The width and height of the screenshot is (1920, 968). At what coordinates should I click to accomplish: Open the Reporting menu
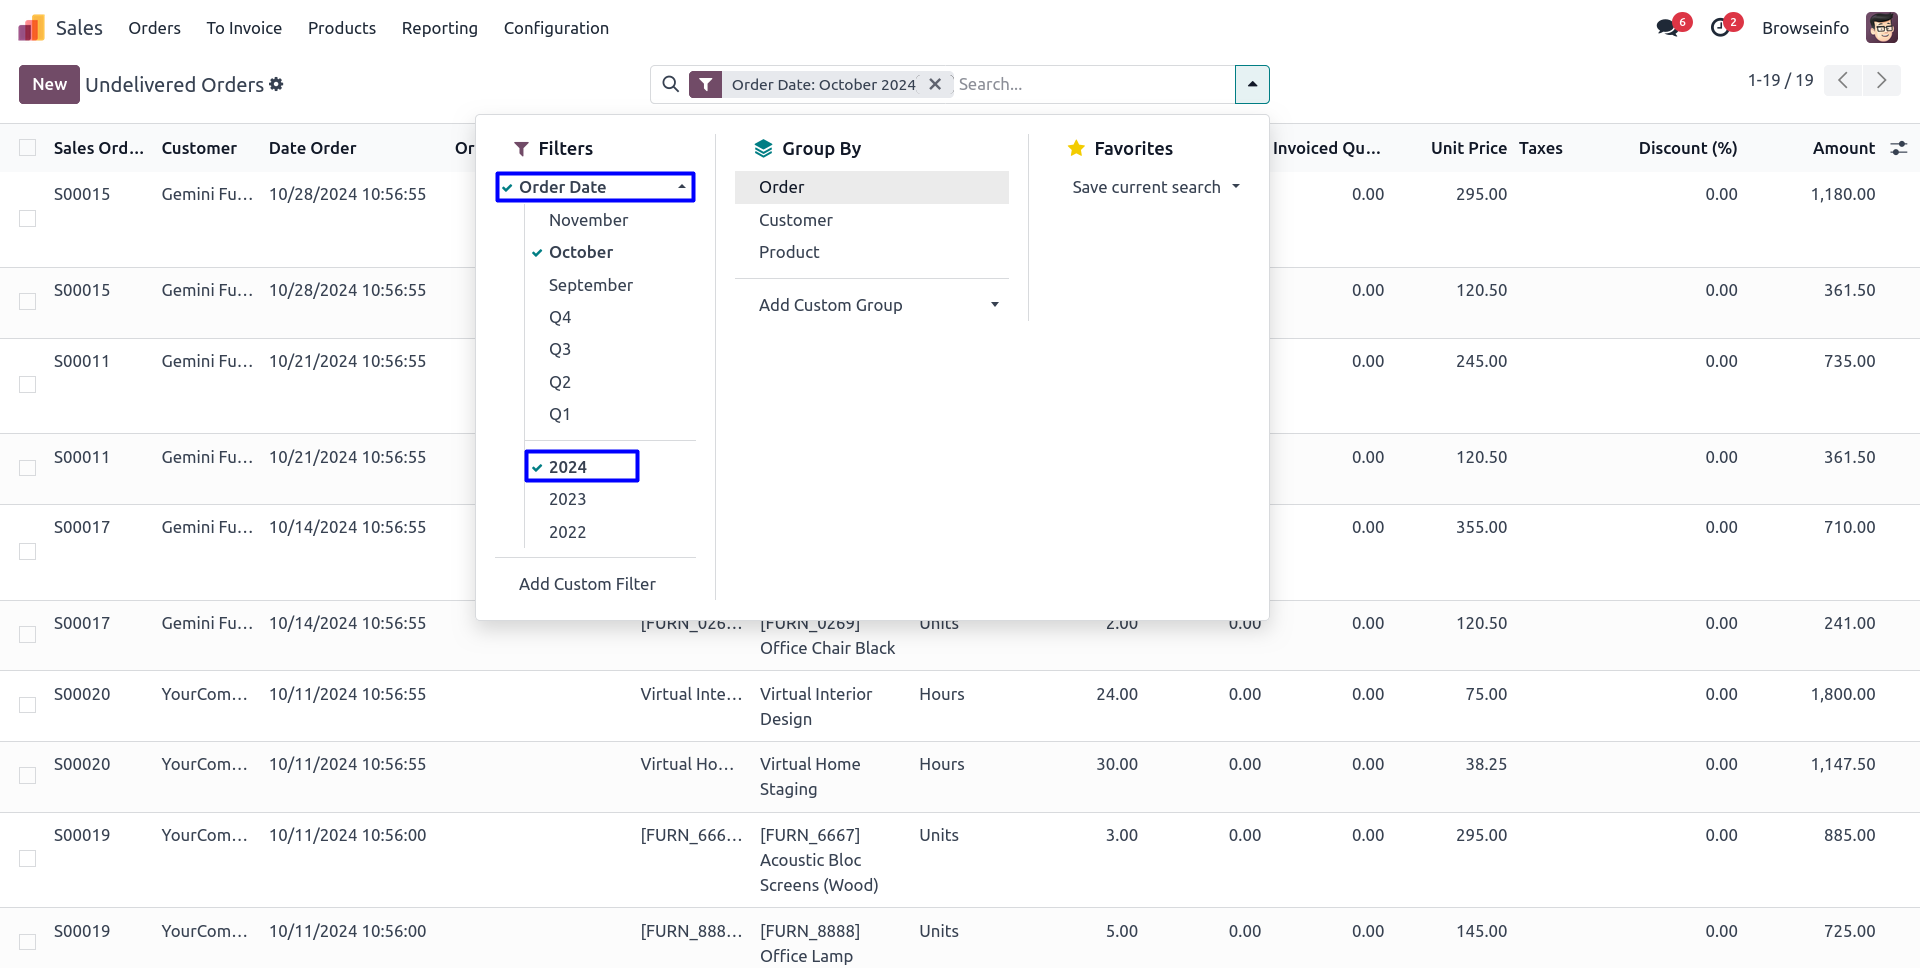pyautogui.click(x=439, y=28)
